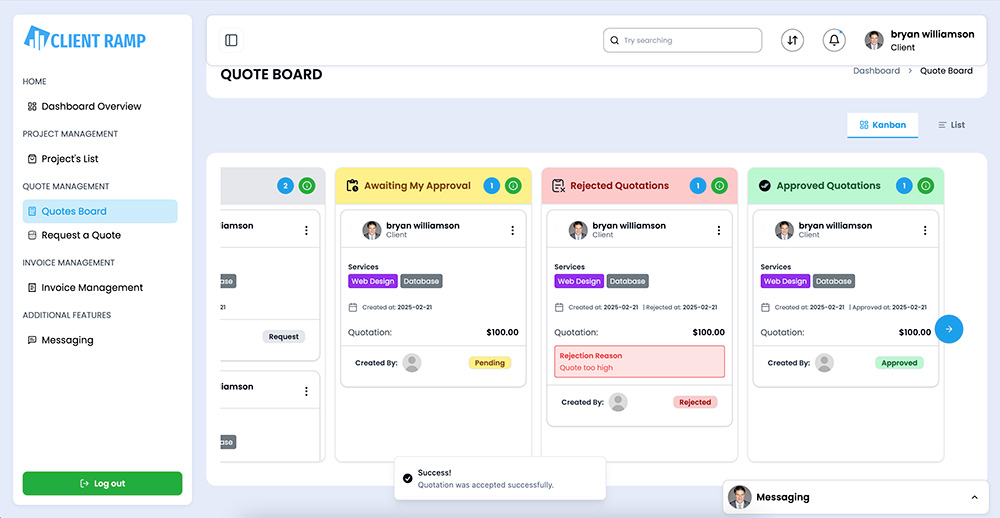Click Web Design tag on Pending card

(x=373, y=281)
